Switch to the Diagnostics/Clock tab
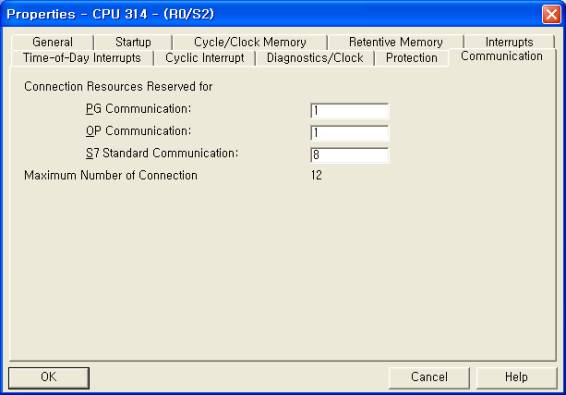This screenshot has width=566, height=395. coord(315,58)
